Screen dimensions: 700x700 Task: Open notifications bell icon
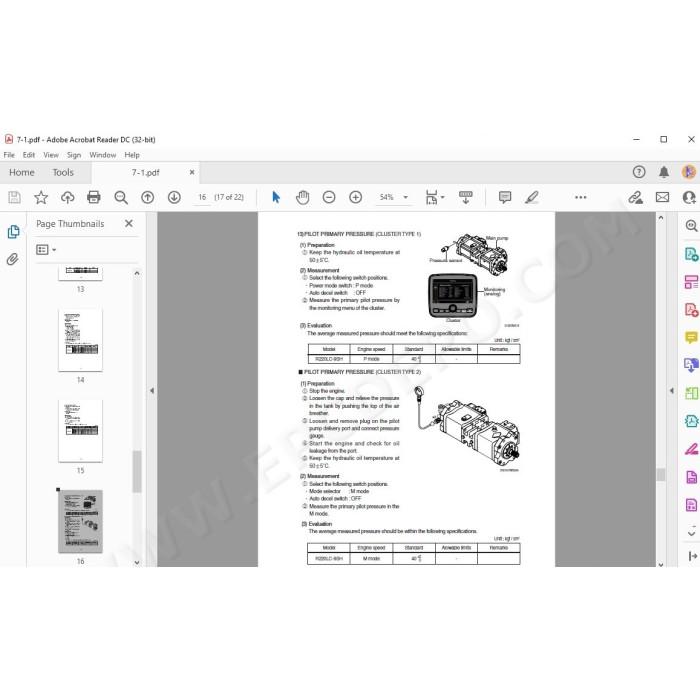664,172
